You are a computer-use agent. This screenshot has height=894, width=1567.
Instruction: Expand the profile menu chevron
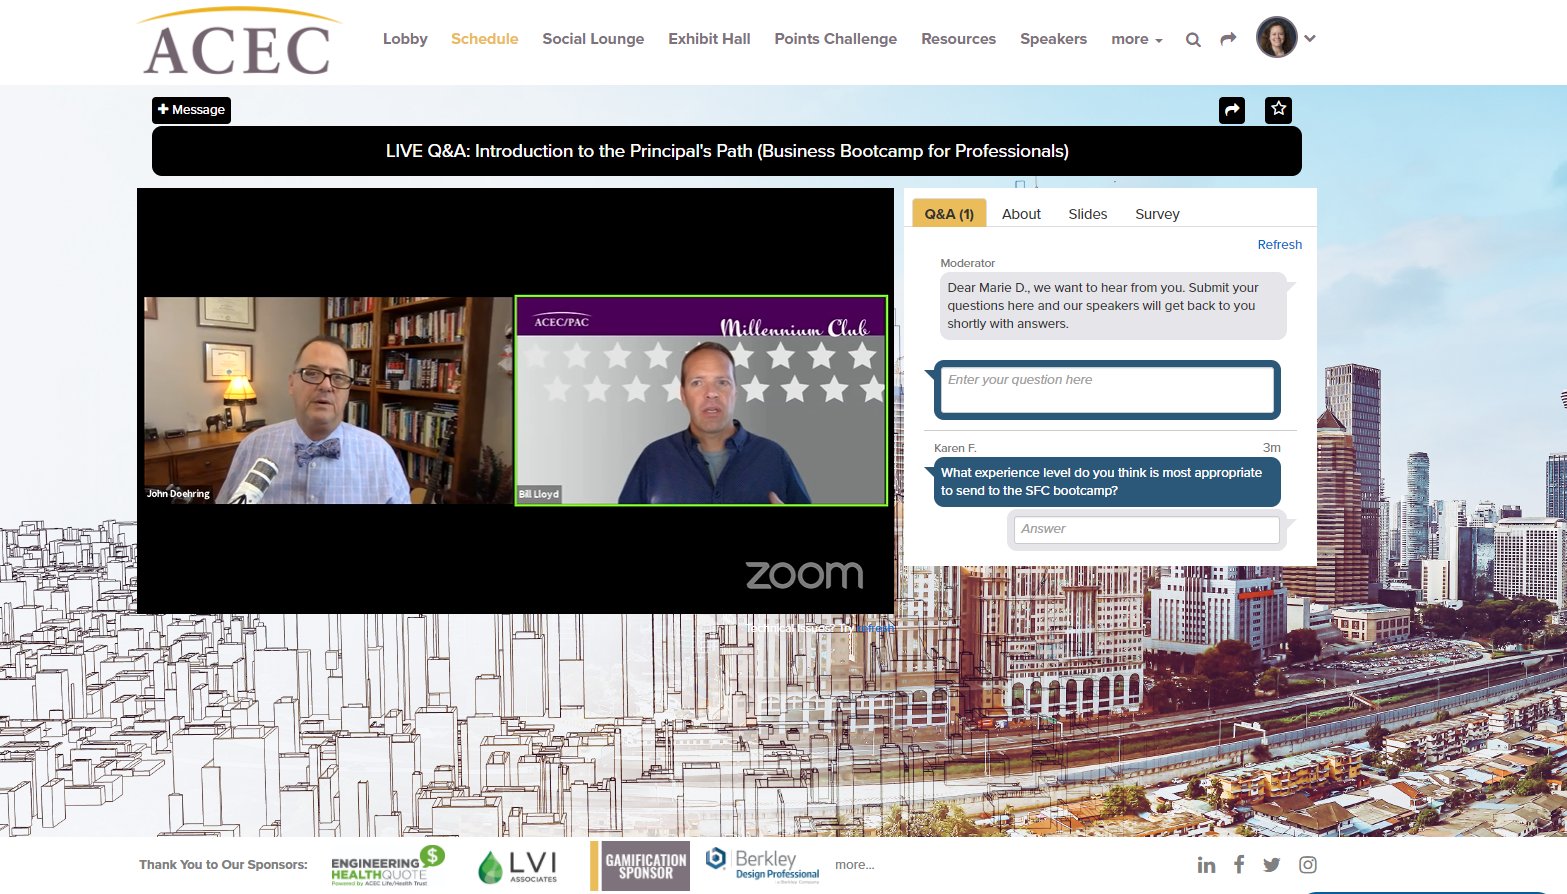[x=1310, y=39]
